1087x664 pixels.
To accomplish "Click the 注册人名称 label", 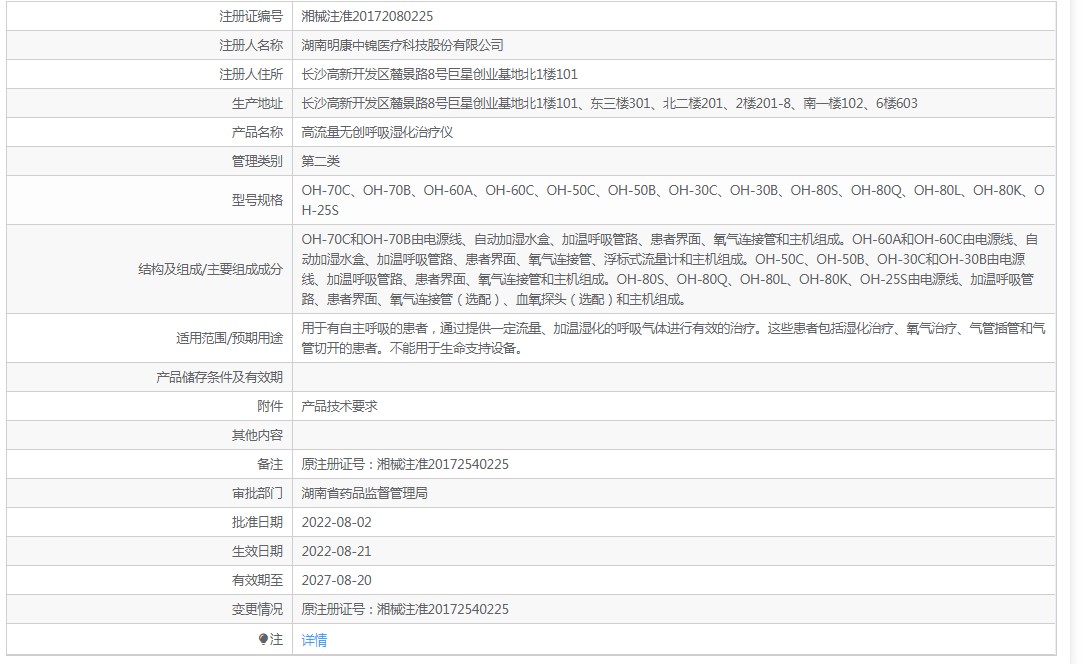I will click(x=251, y=45).
